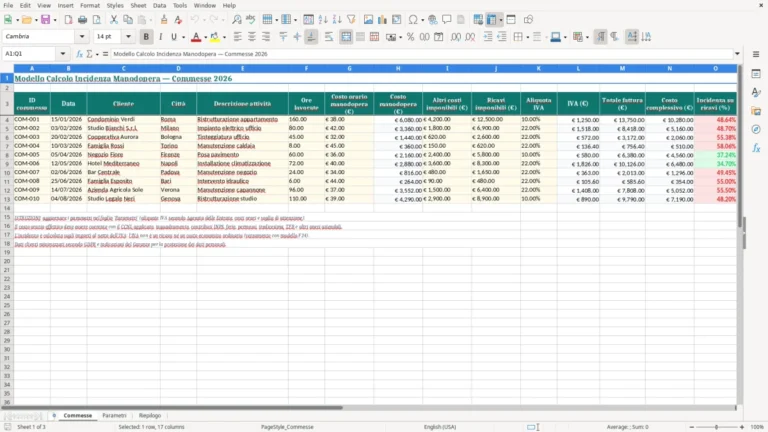Click Decrease Indent icon
This screenshot has width=768, height=432.
(502, 37)
